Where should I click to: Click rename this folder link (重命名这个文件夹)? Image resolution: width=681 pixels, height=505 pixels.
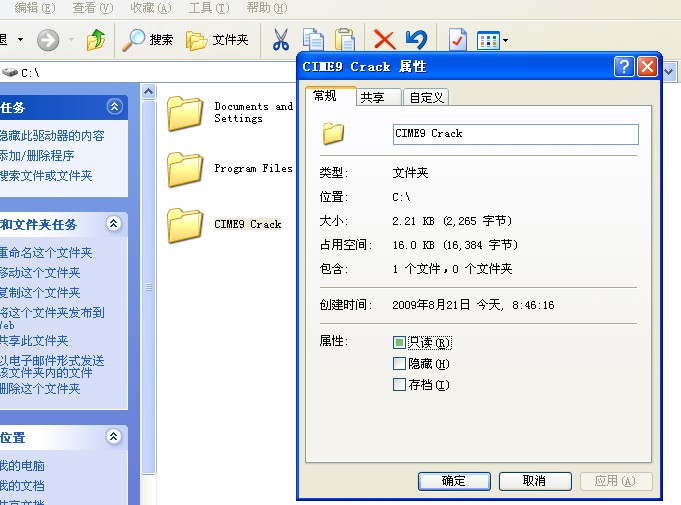(46, 253)
